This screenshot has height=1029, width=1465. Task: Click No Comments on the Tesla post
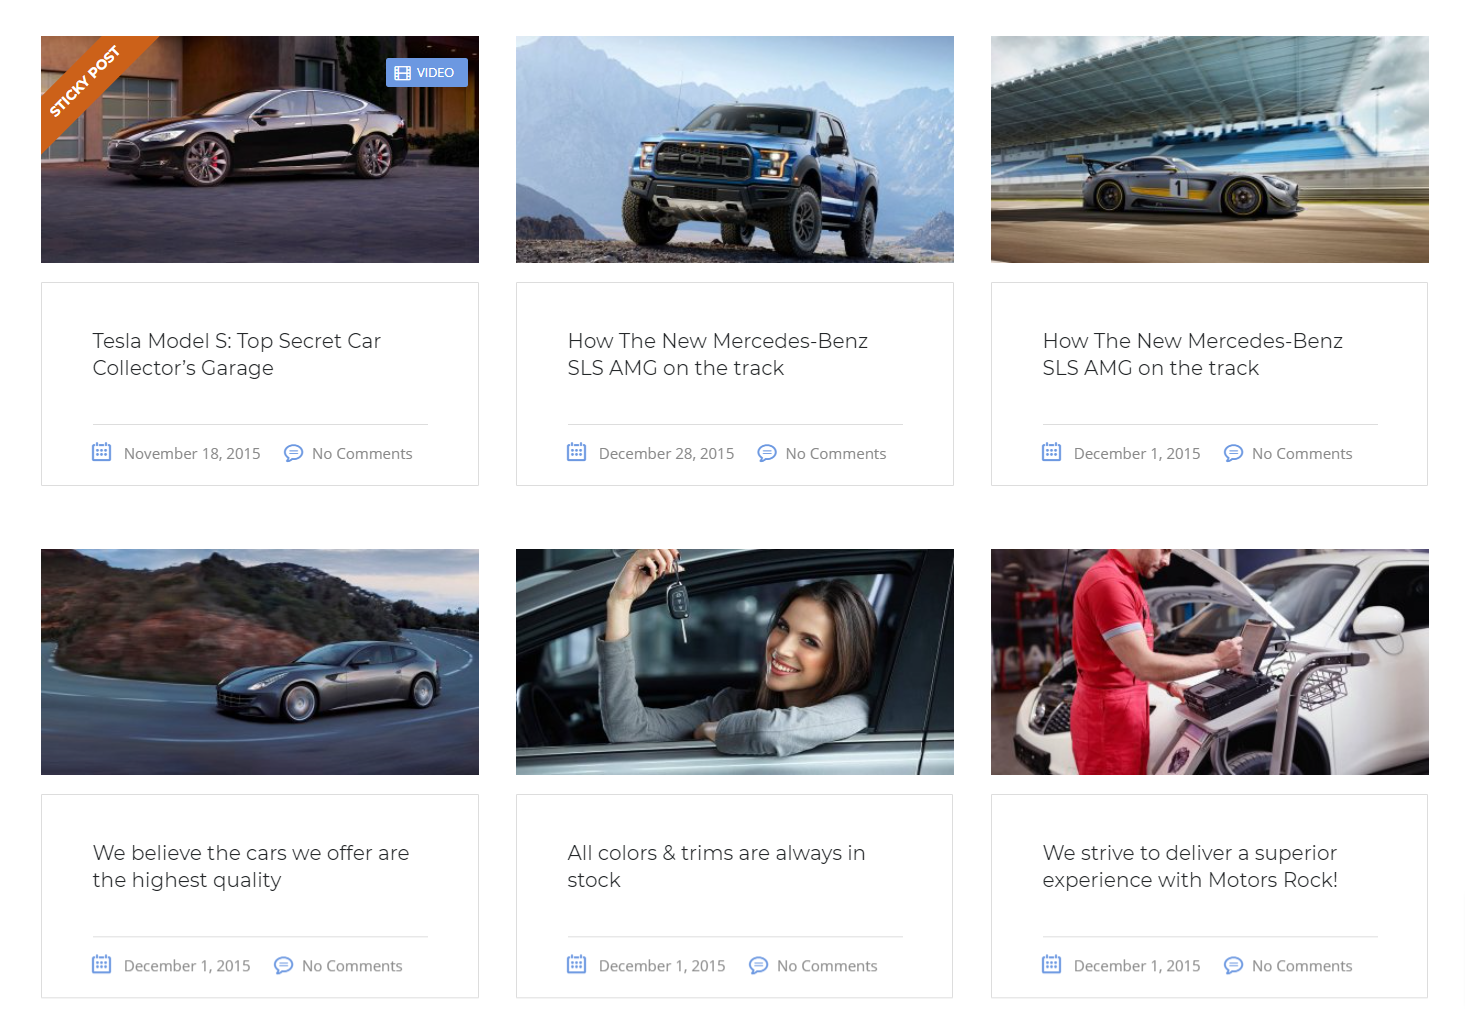click(362, 454)
